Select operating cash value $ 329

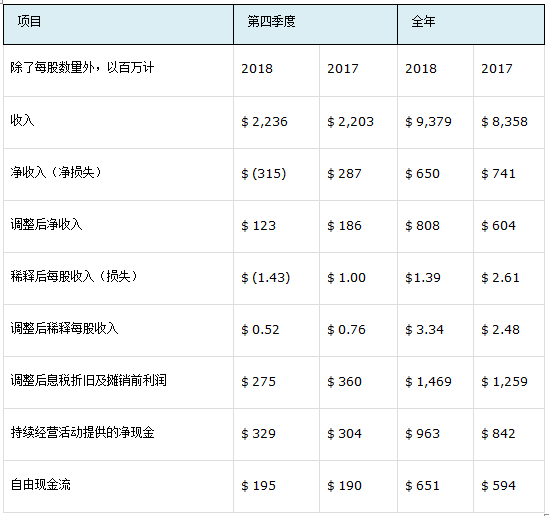[x=258, y=434]
